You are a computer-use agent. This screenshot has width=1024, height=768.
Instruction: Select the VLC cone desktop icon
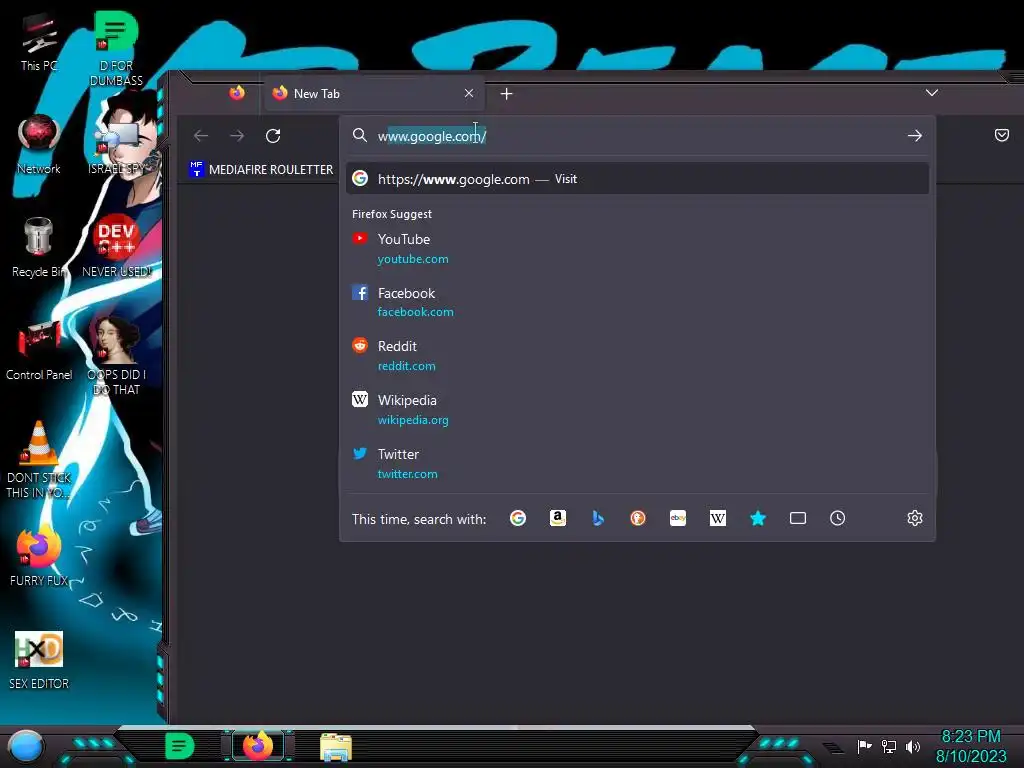coord(39,460)
